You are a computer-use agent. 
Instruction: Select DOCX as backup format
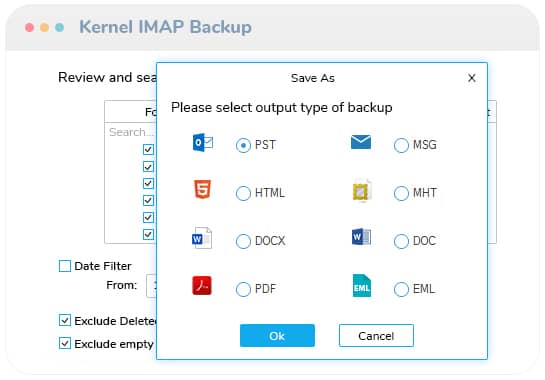(243, 241)
